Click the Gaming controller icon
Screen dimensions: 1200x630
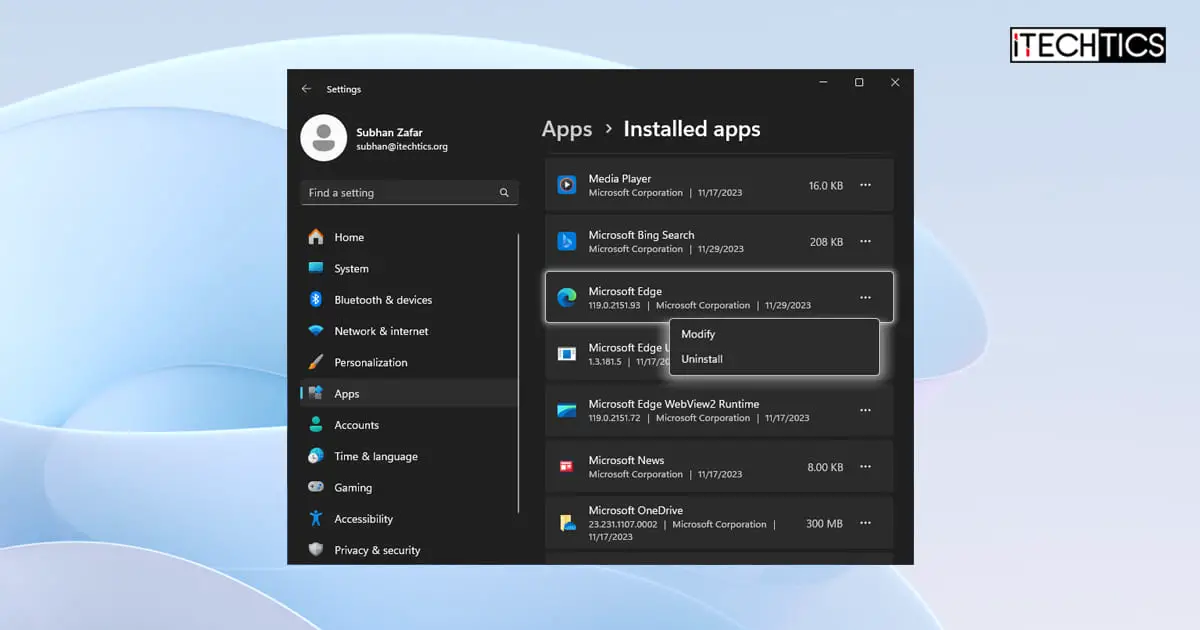(316, 487)
